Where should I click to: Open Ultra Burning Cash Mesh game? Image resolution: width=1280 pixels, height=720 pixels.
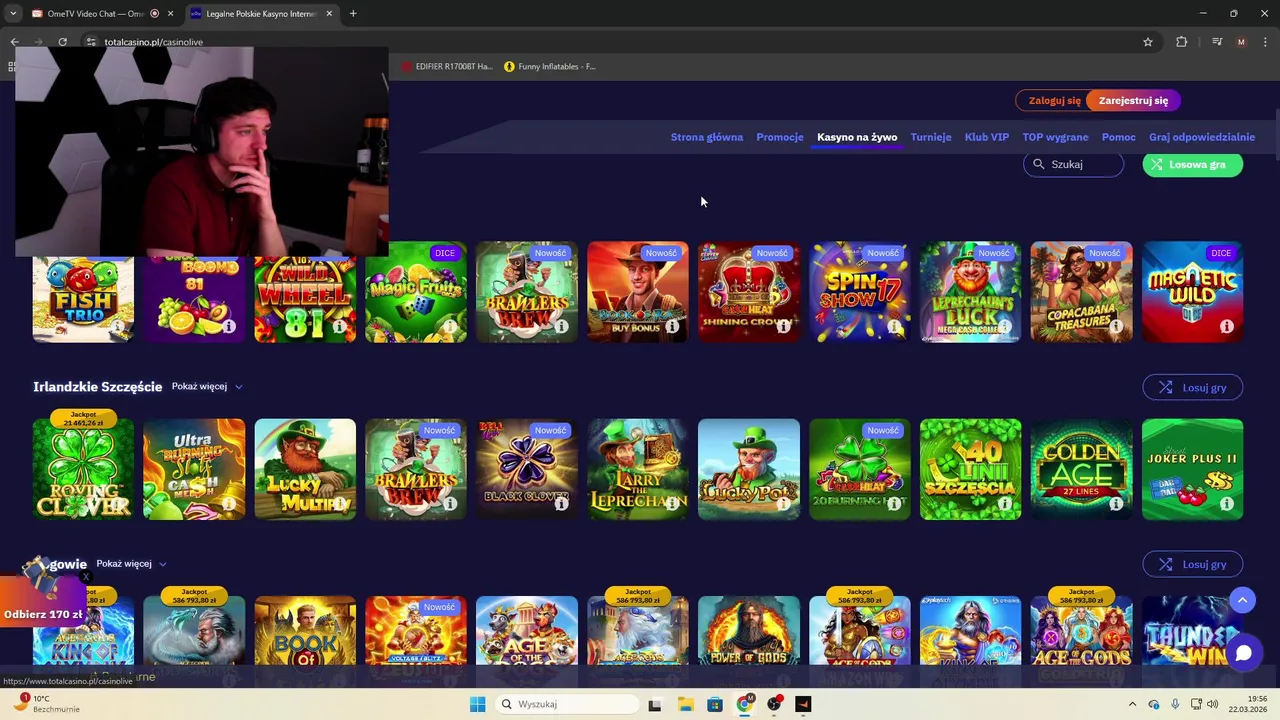(194, 469)
